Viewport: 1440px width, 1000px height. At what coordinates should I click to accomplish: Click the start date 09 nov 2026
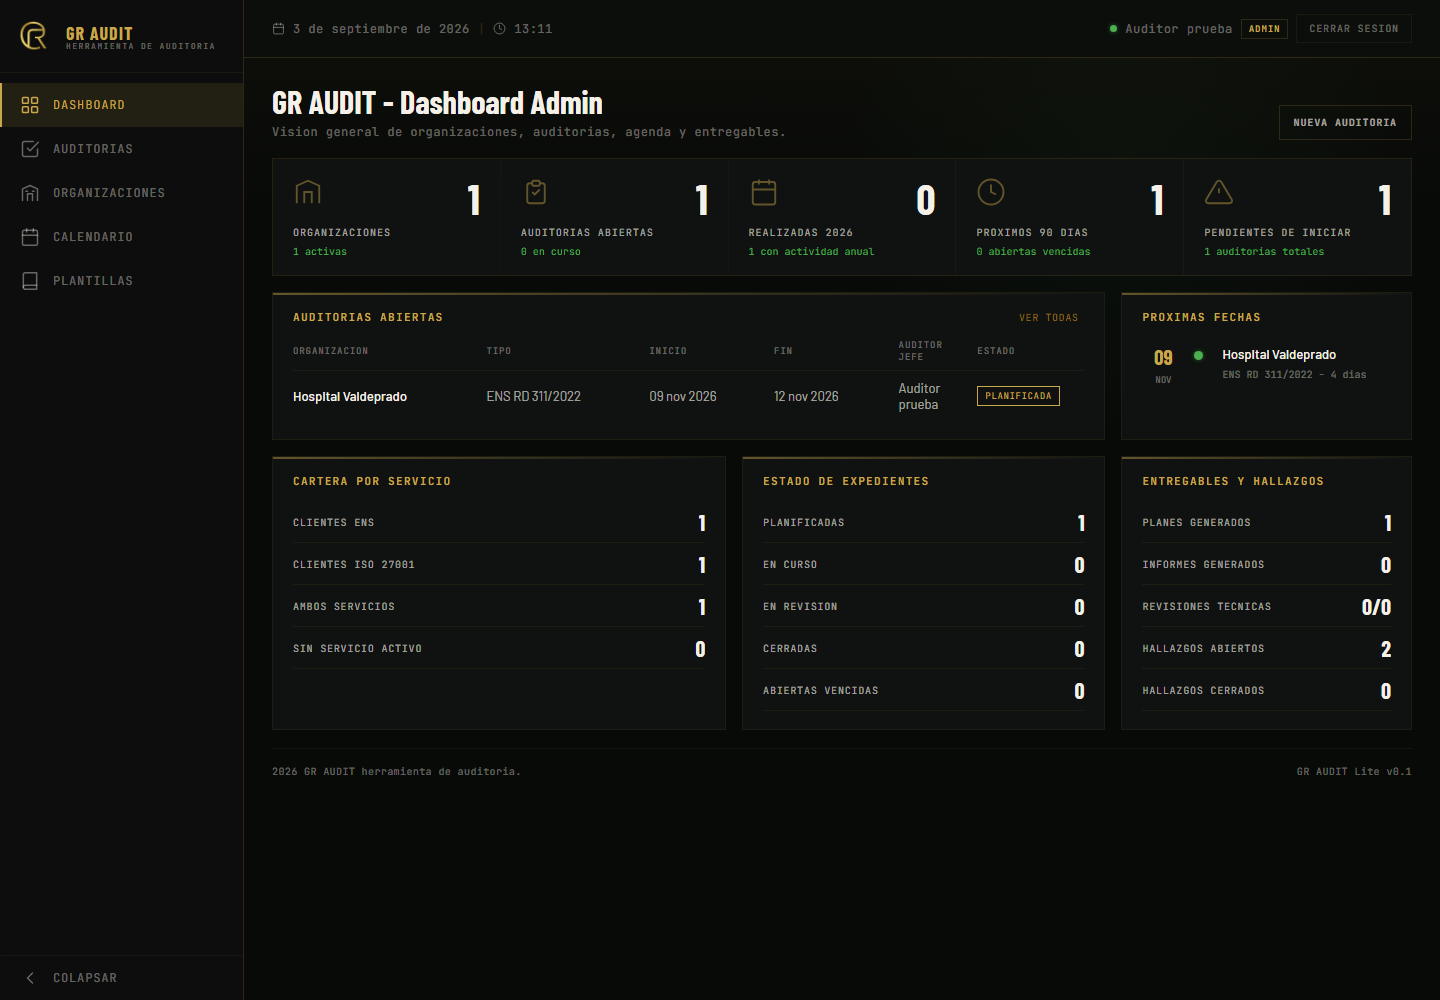pyautogui.click(x=683, y=397)
